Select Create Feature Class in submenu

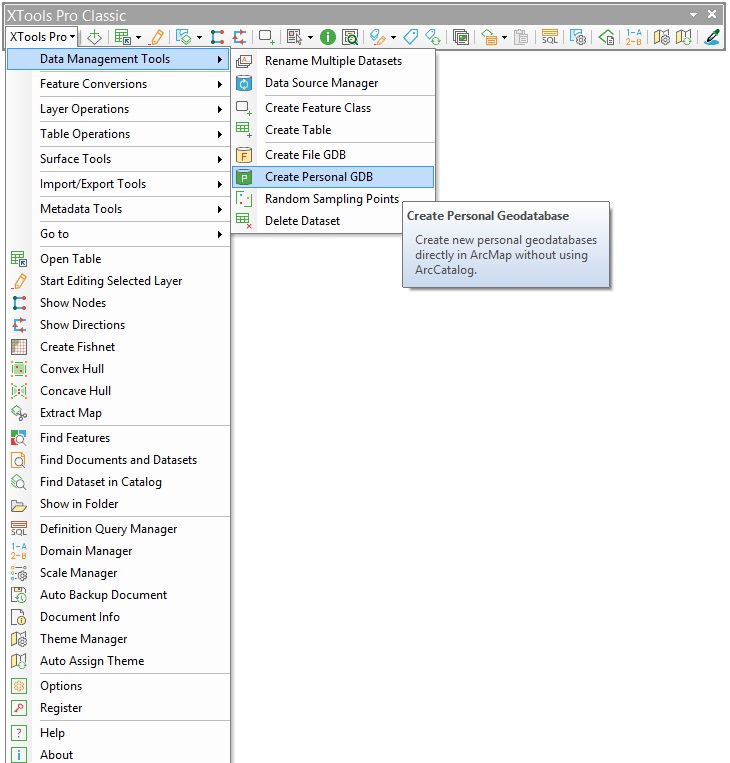[x=333, y=108]
